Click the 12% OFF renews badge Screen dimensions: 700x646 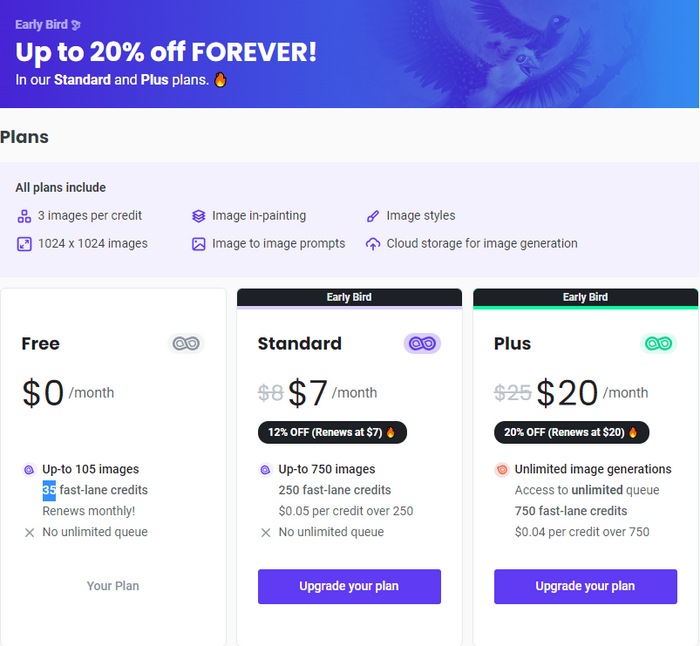(332, 432)
